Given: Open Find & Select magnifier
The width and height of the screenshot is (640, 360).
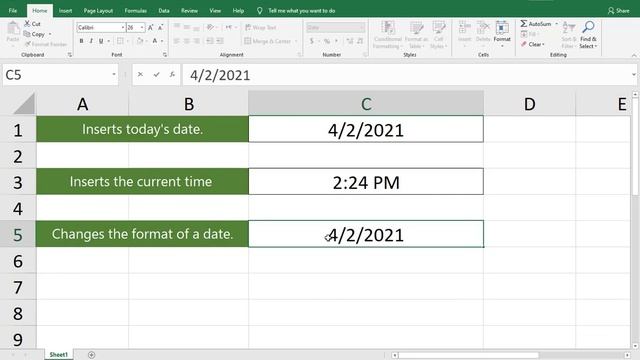Looking at the screenshot, I should point(588,34).
